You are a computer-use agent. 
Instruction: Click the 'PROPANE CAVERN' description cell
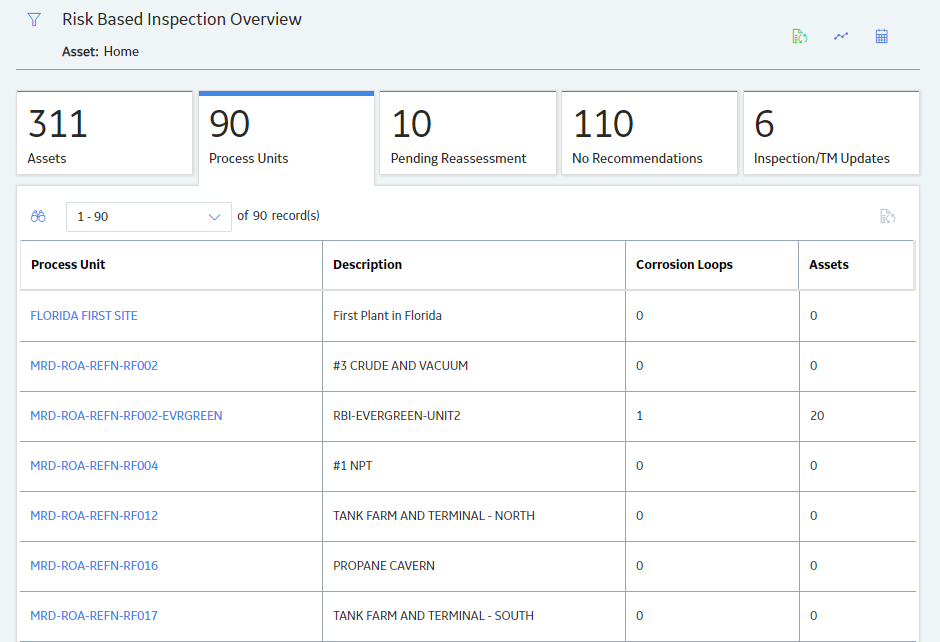point(474,565)
